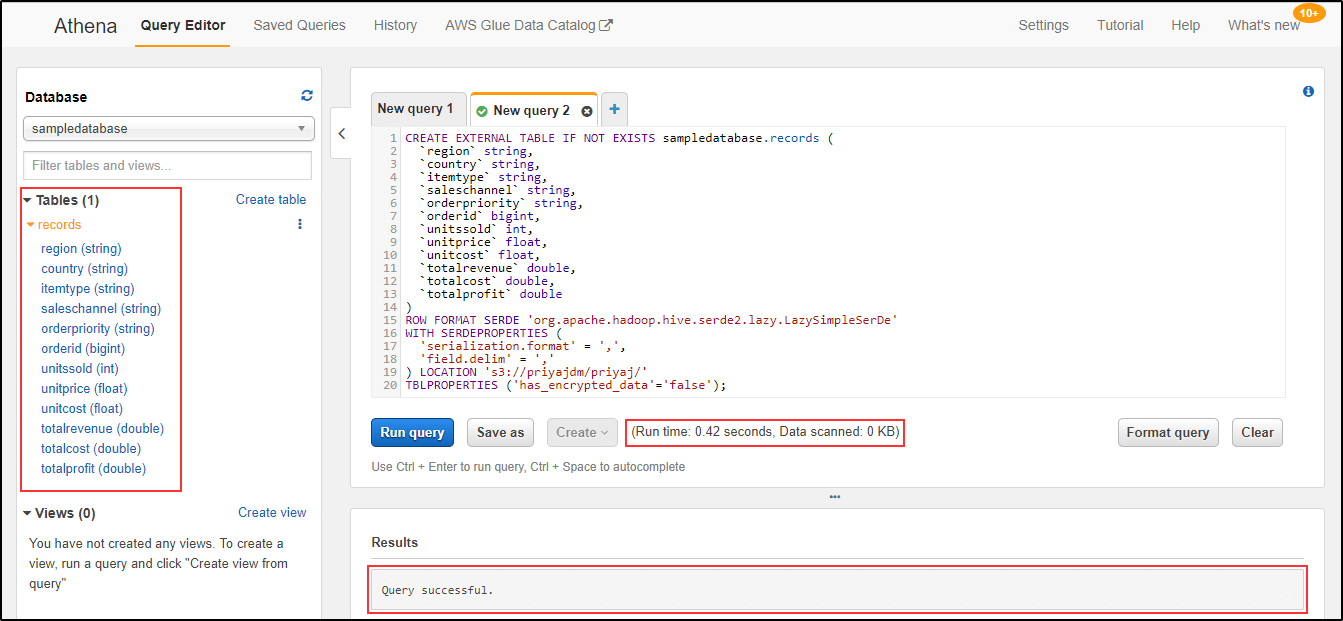Screen dimensions: 1343x621
Task: Click the Results heading
Action: tap(395, 542)
